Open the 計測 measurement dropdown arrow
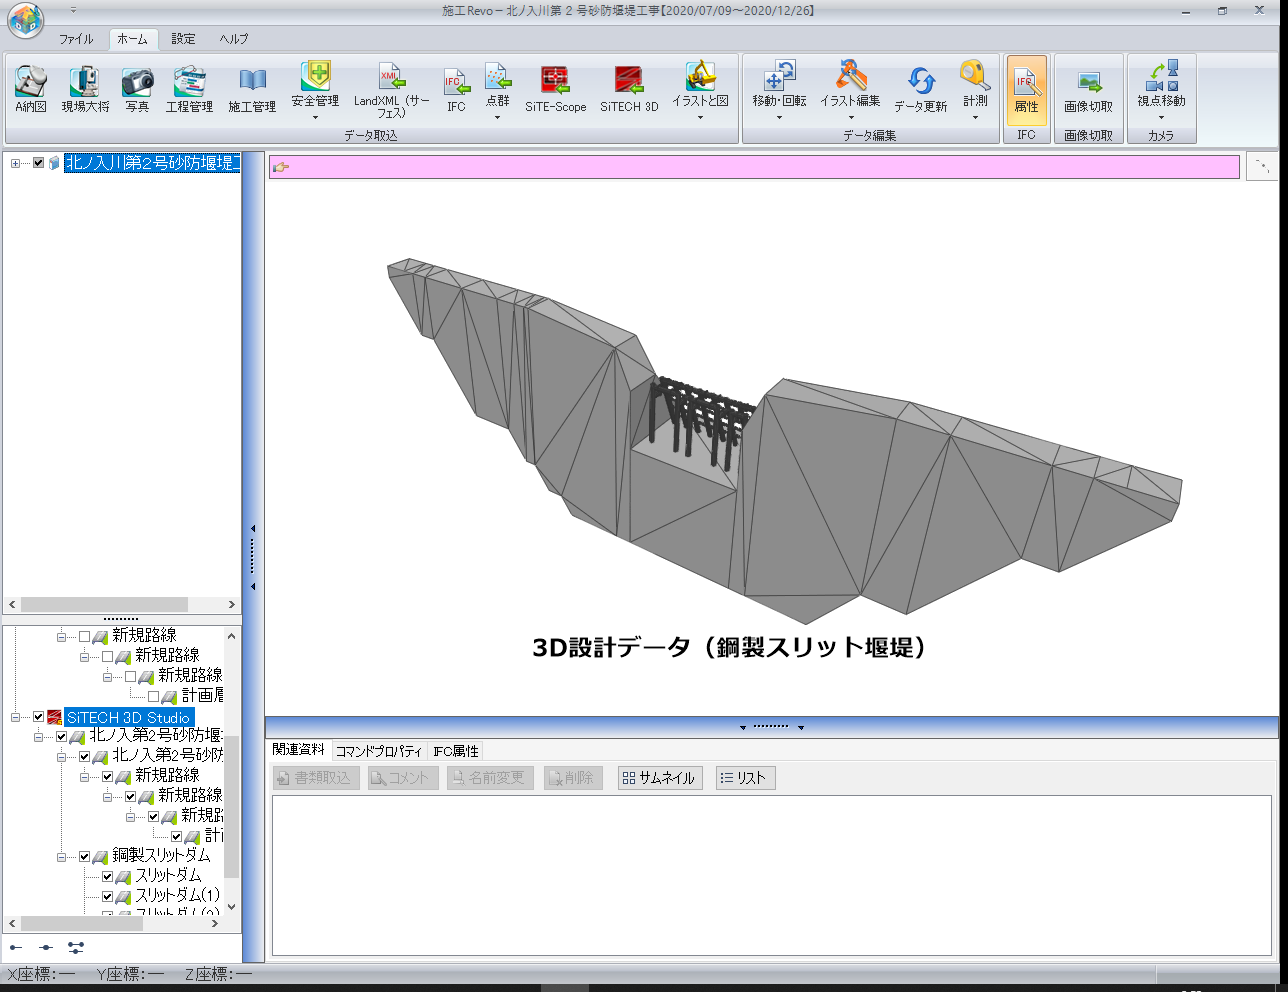Viewport: 1288px width, 992px height. click(x=975, y=118)
